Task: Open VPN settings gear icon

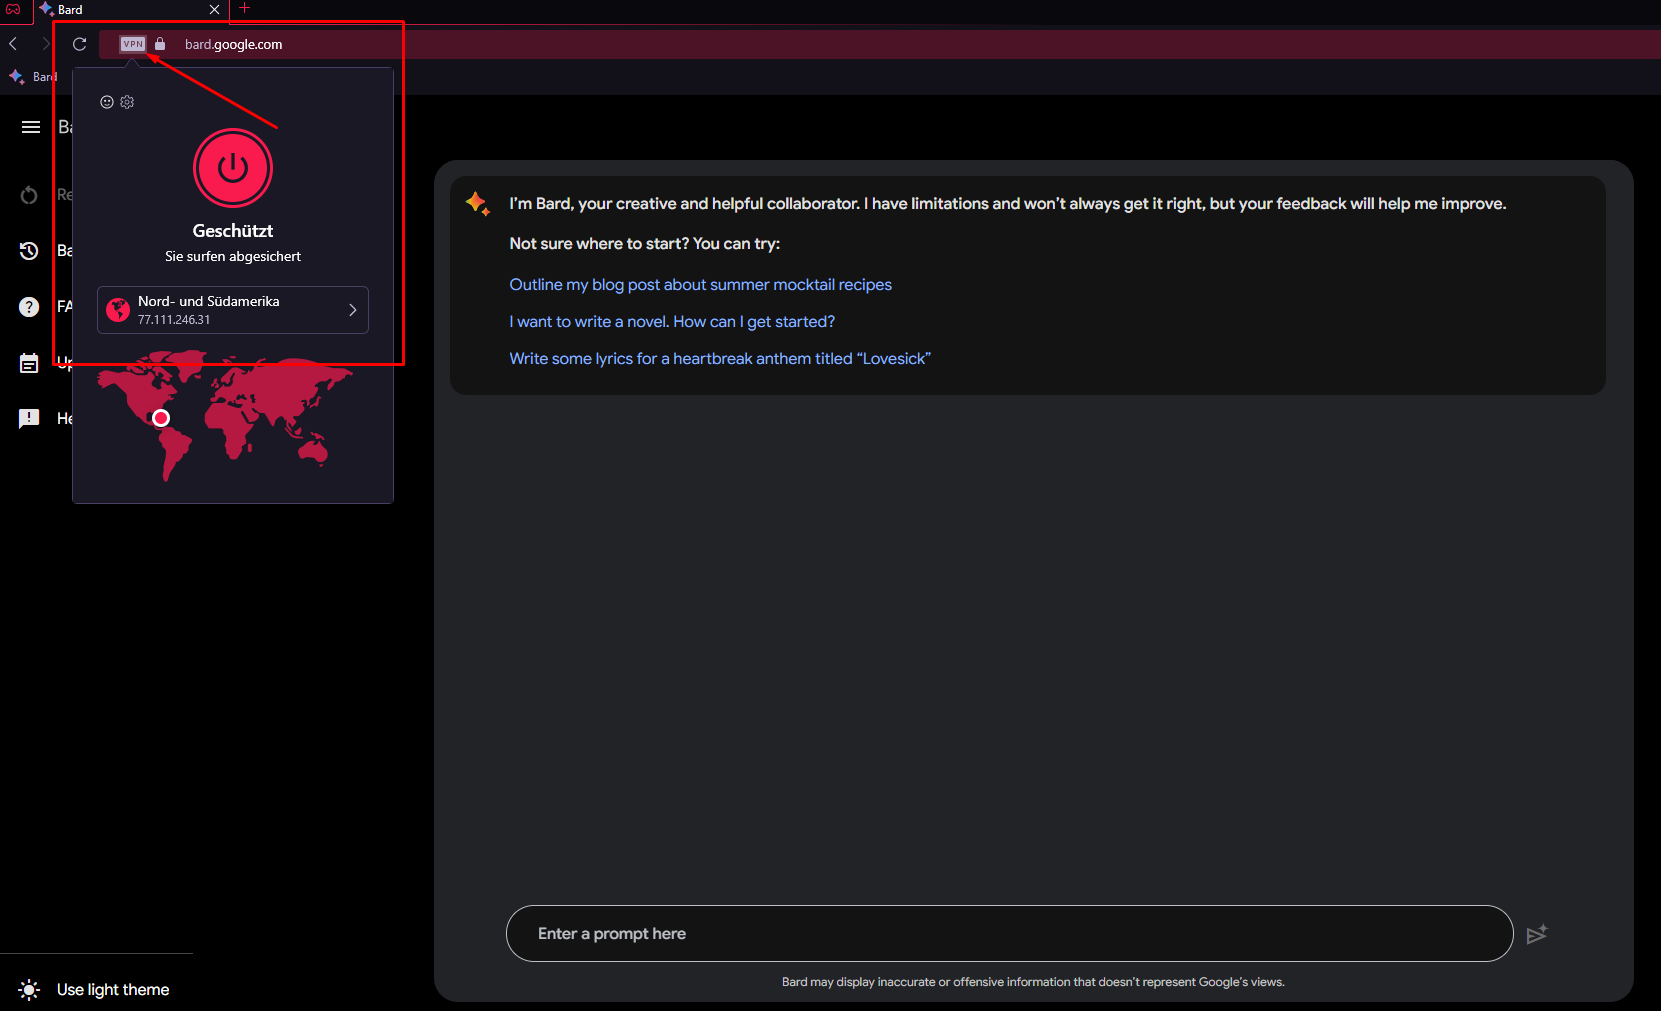Action: click(127, 102)
